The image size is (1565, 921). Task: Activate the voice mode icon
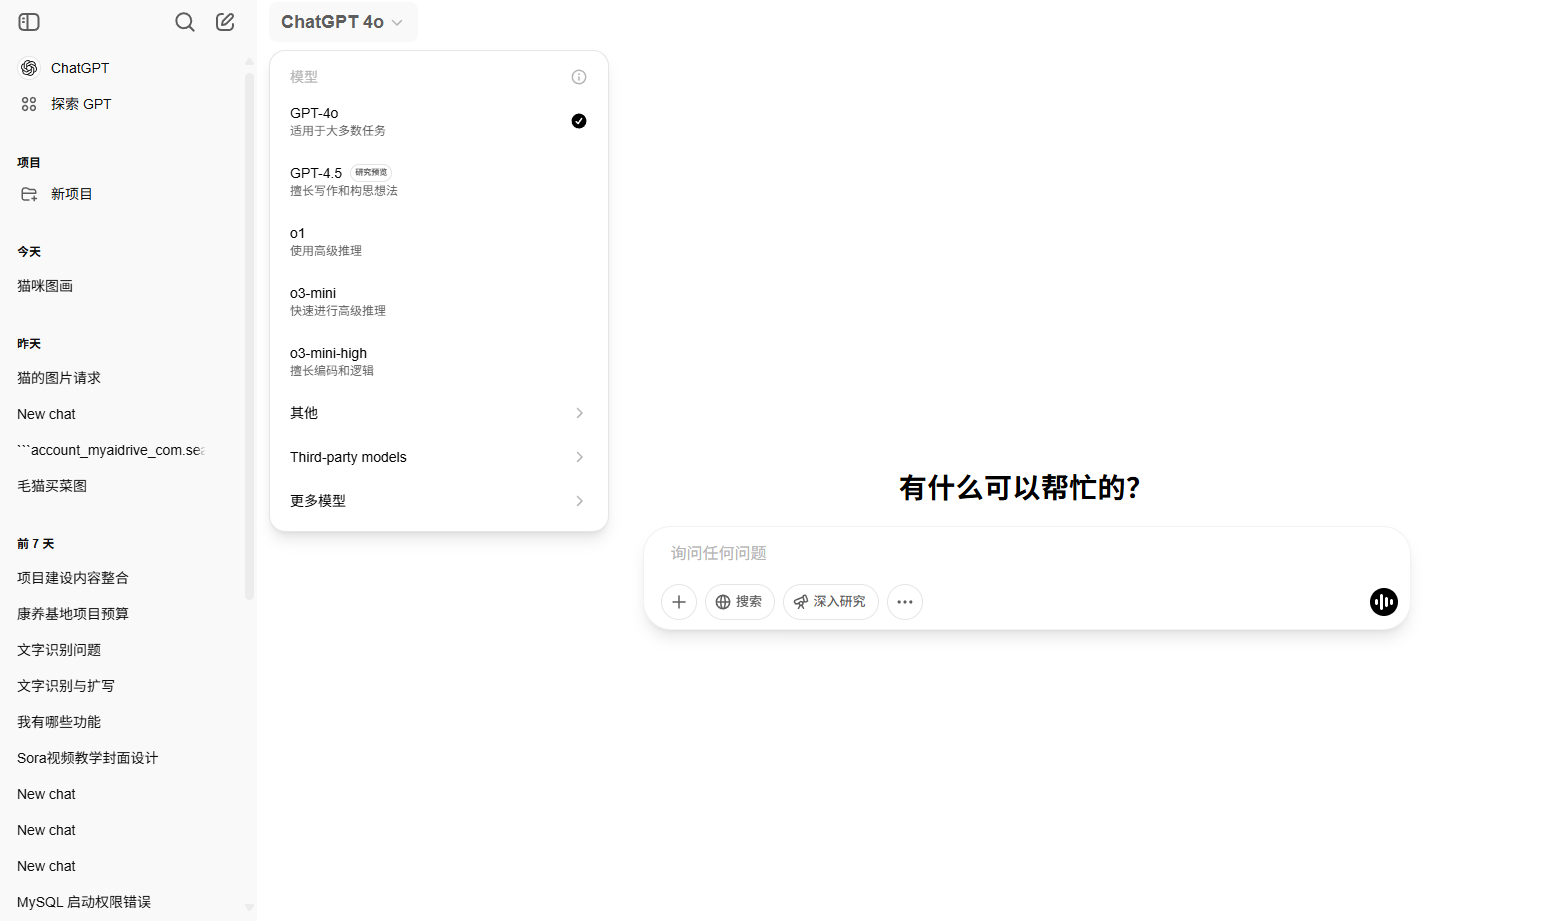coord(1383,601)
